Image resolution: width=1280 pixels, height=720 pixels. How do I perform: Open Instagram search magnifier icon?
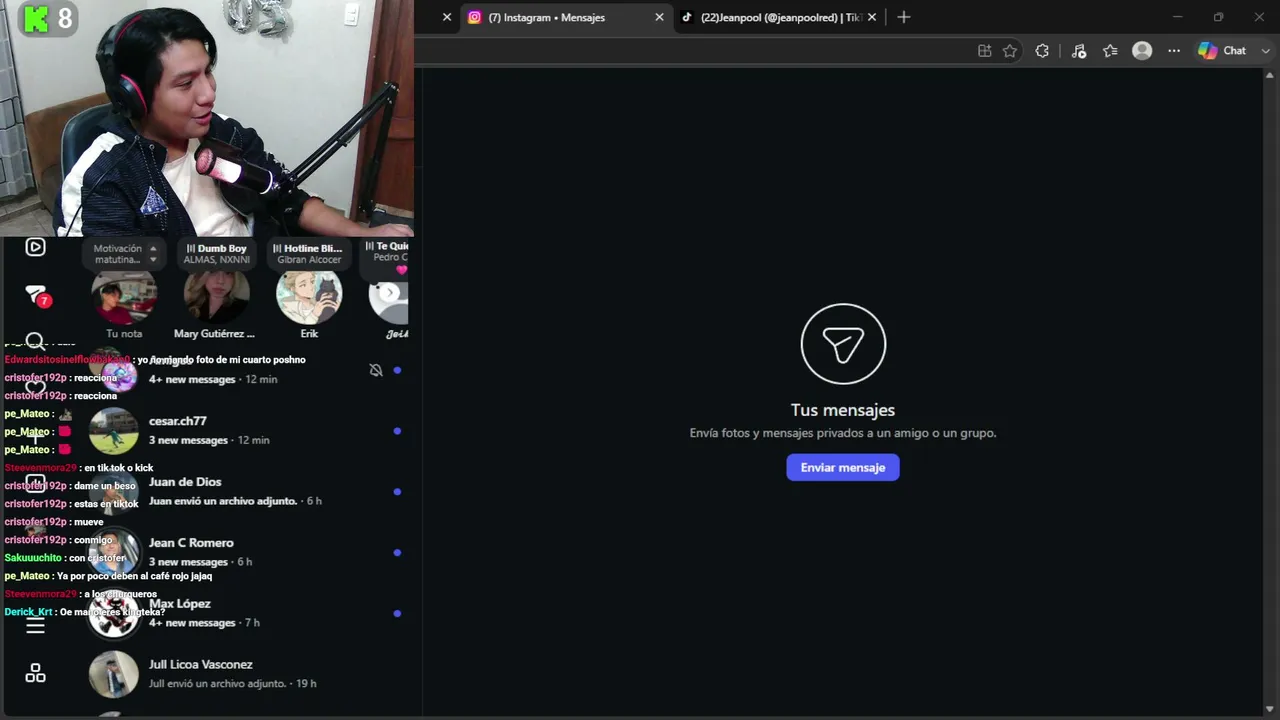click(x=35, y=342)
